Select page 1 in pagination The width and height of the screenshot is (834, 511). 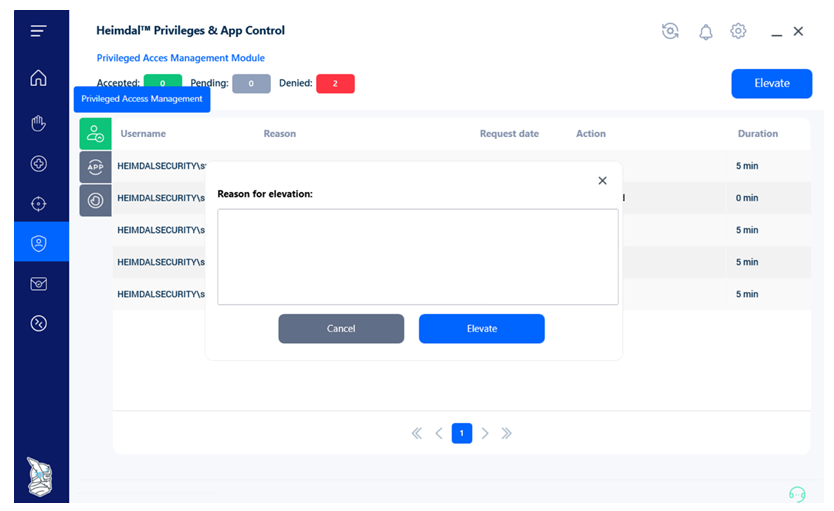pyautogui.click(x=462, y=433)
